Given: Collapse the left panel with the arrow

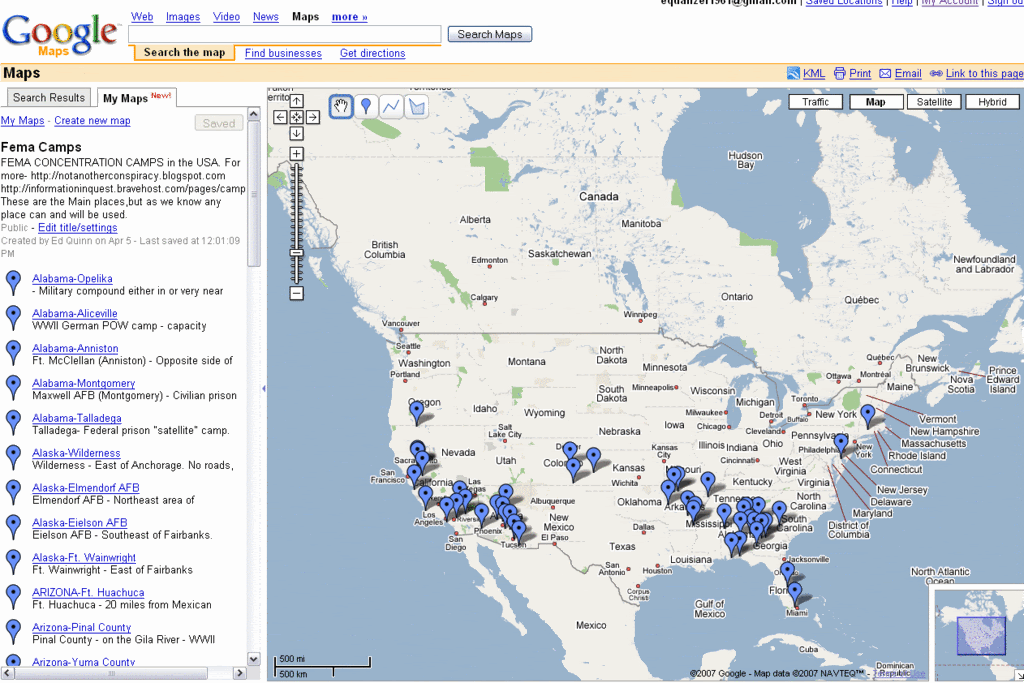Looking at the screenshot, I should pos(264,389).
